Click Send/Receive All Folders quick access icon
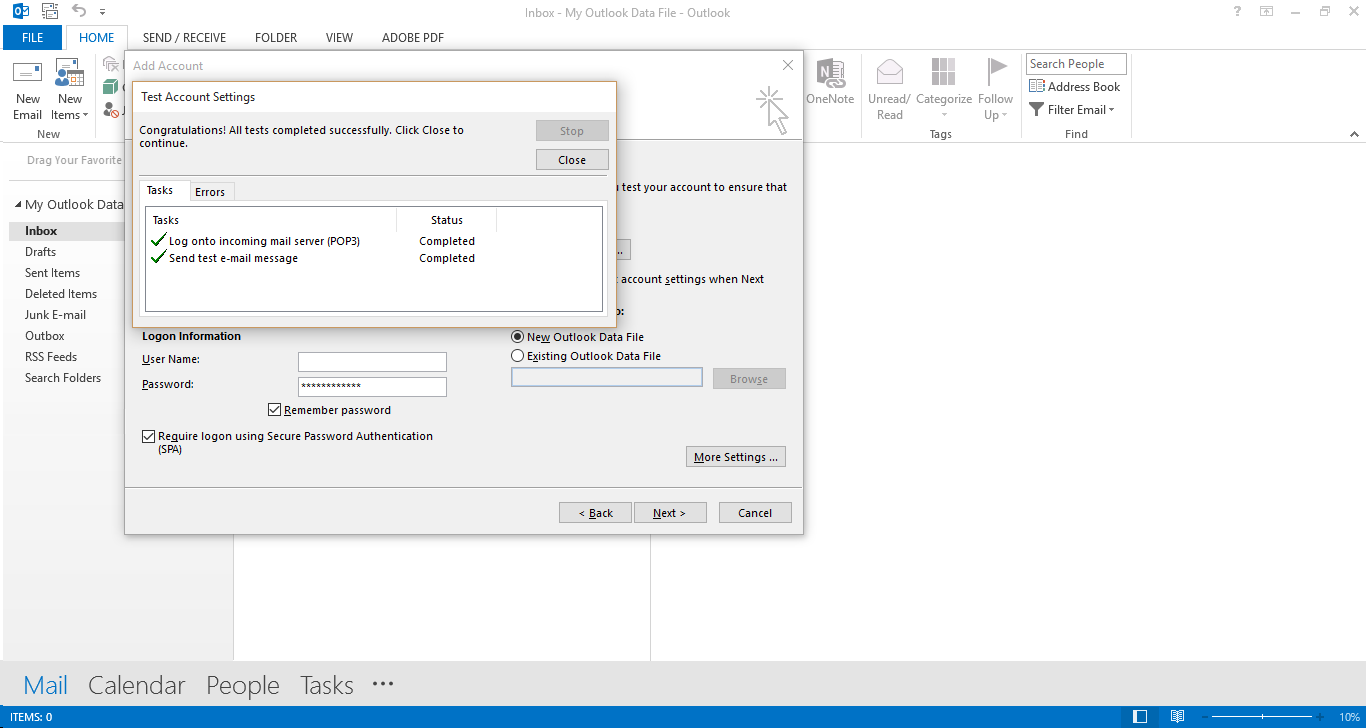The image size is (1366, 728). pos(50,12)
